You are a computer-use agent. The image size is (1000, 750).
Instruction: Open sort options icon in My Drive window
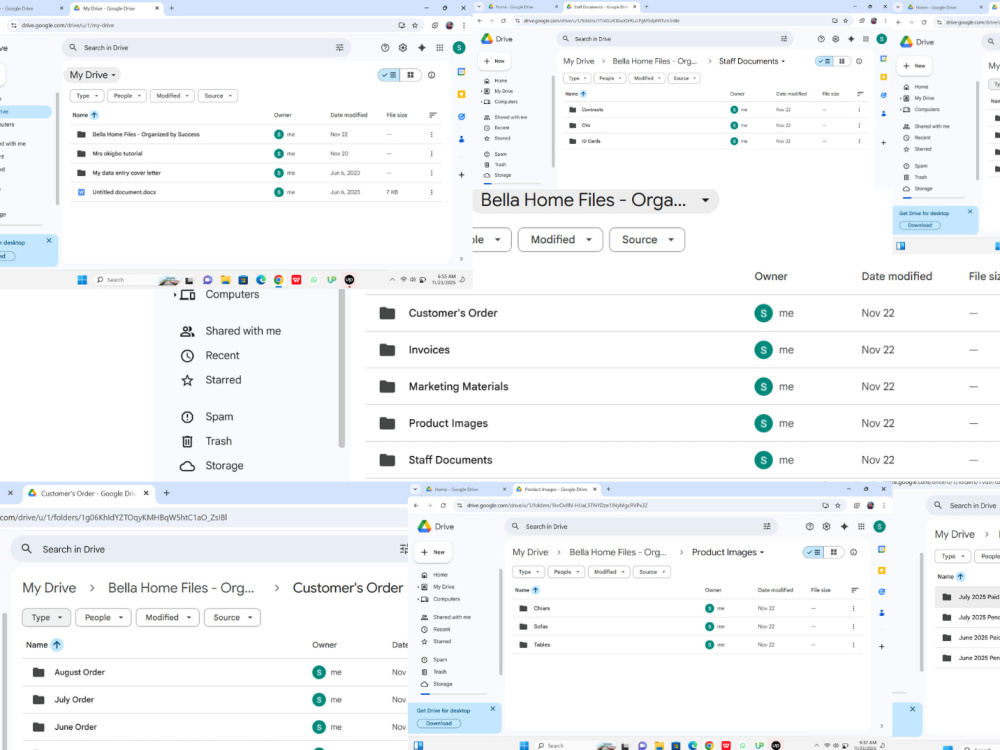click(x=433, y=115)
